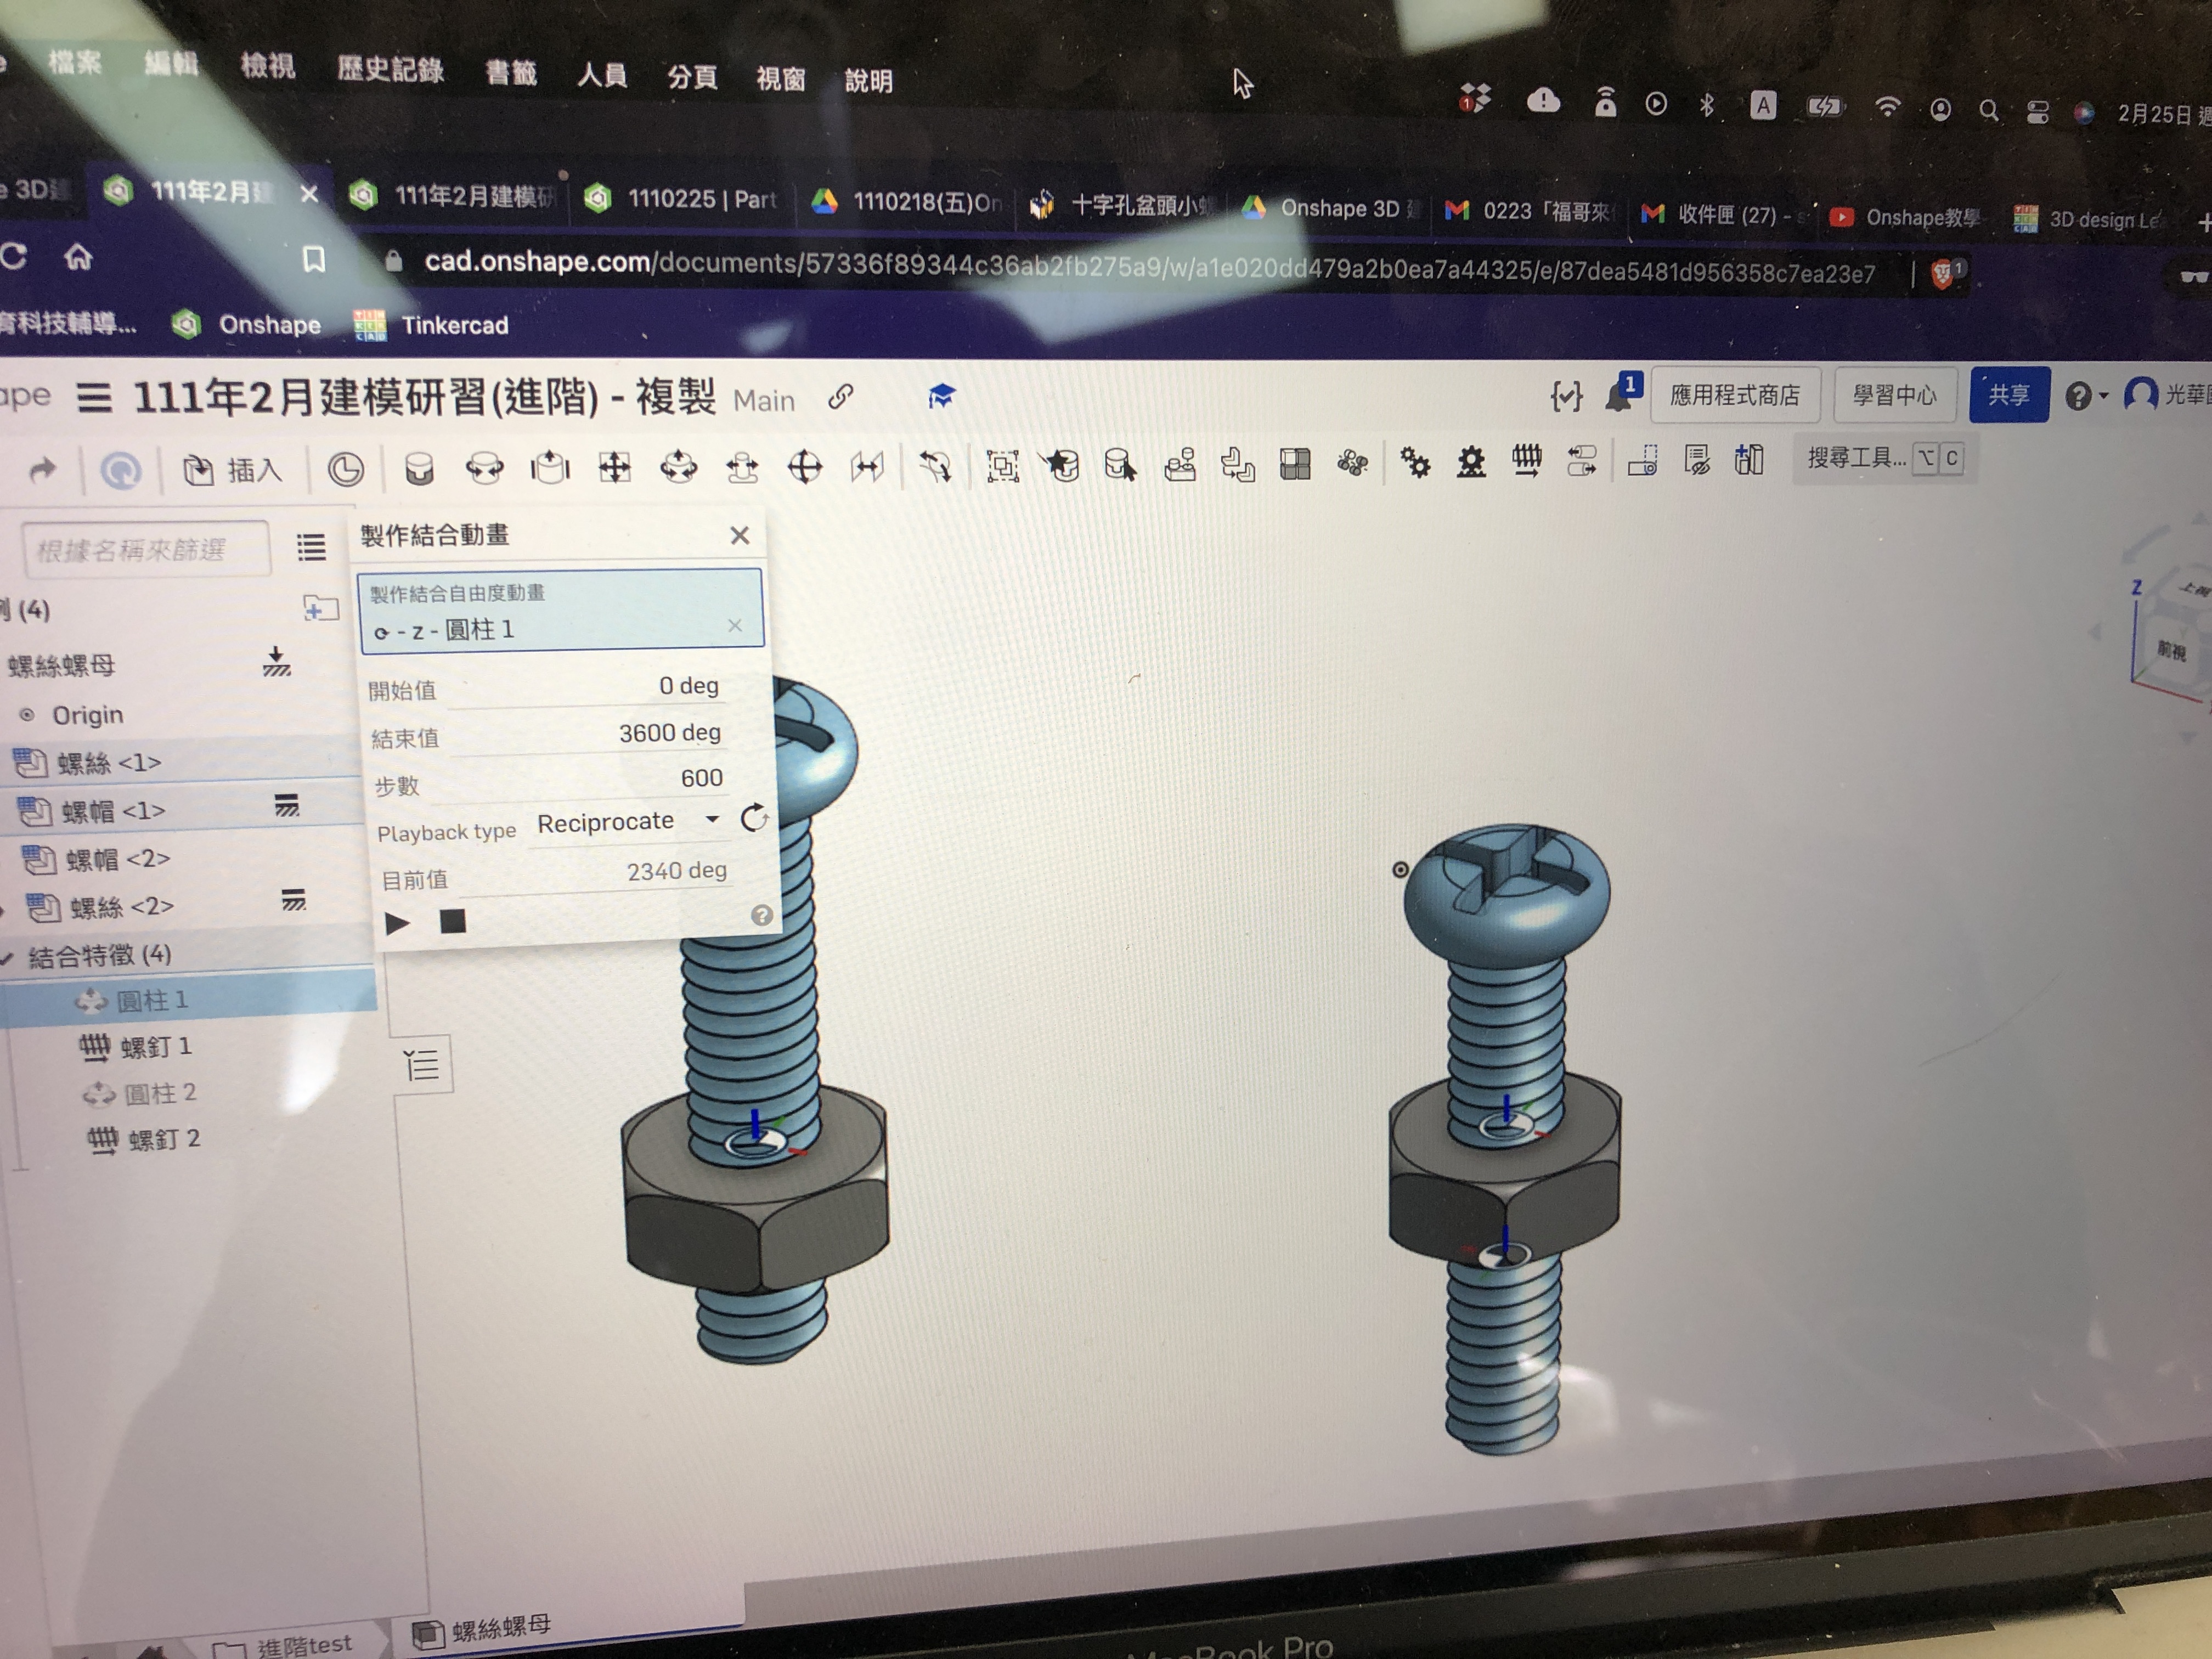Toggle the instance list view icon
The image size is (2212, 1659).
click(311, 547)
